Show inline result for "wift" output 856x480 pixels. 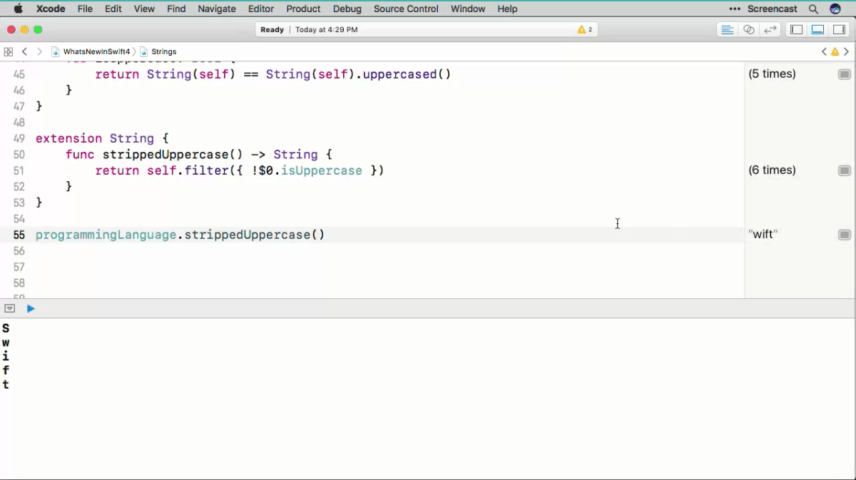[845, 235]
